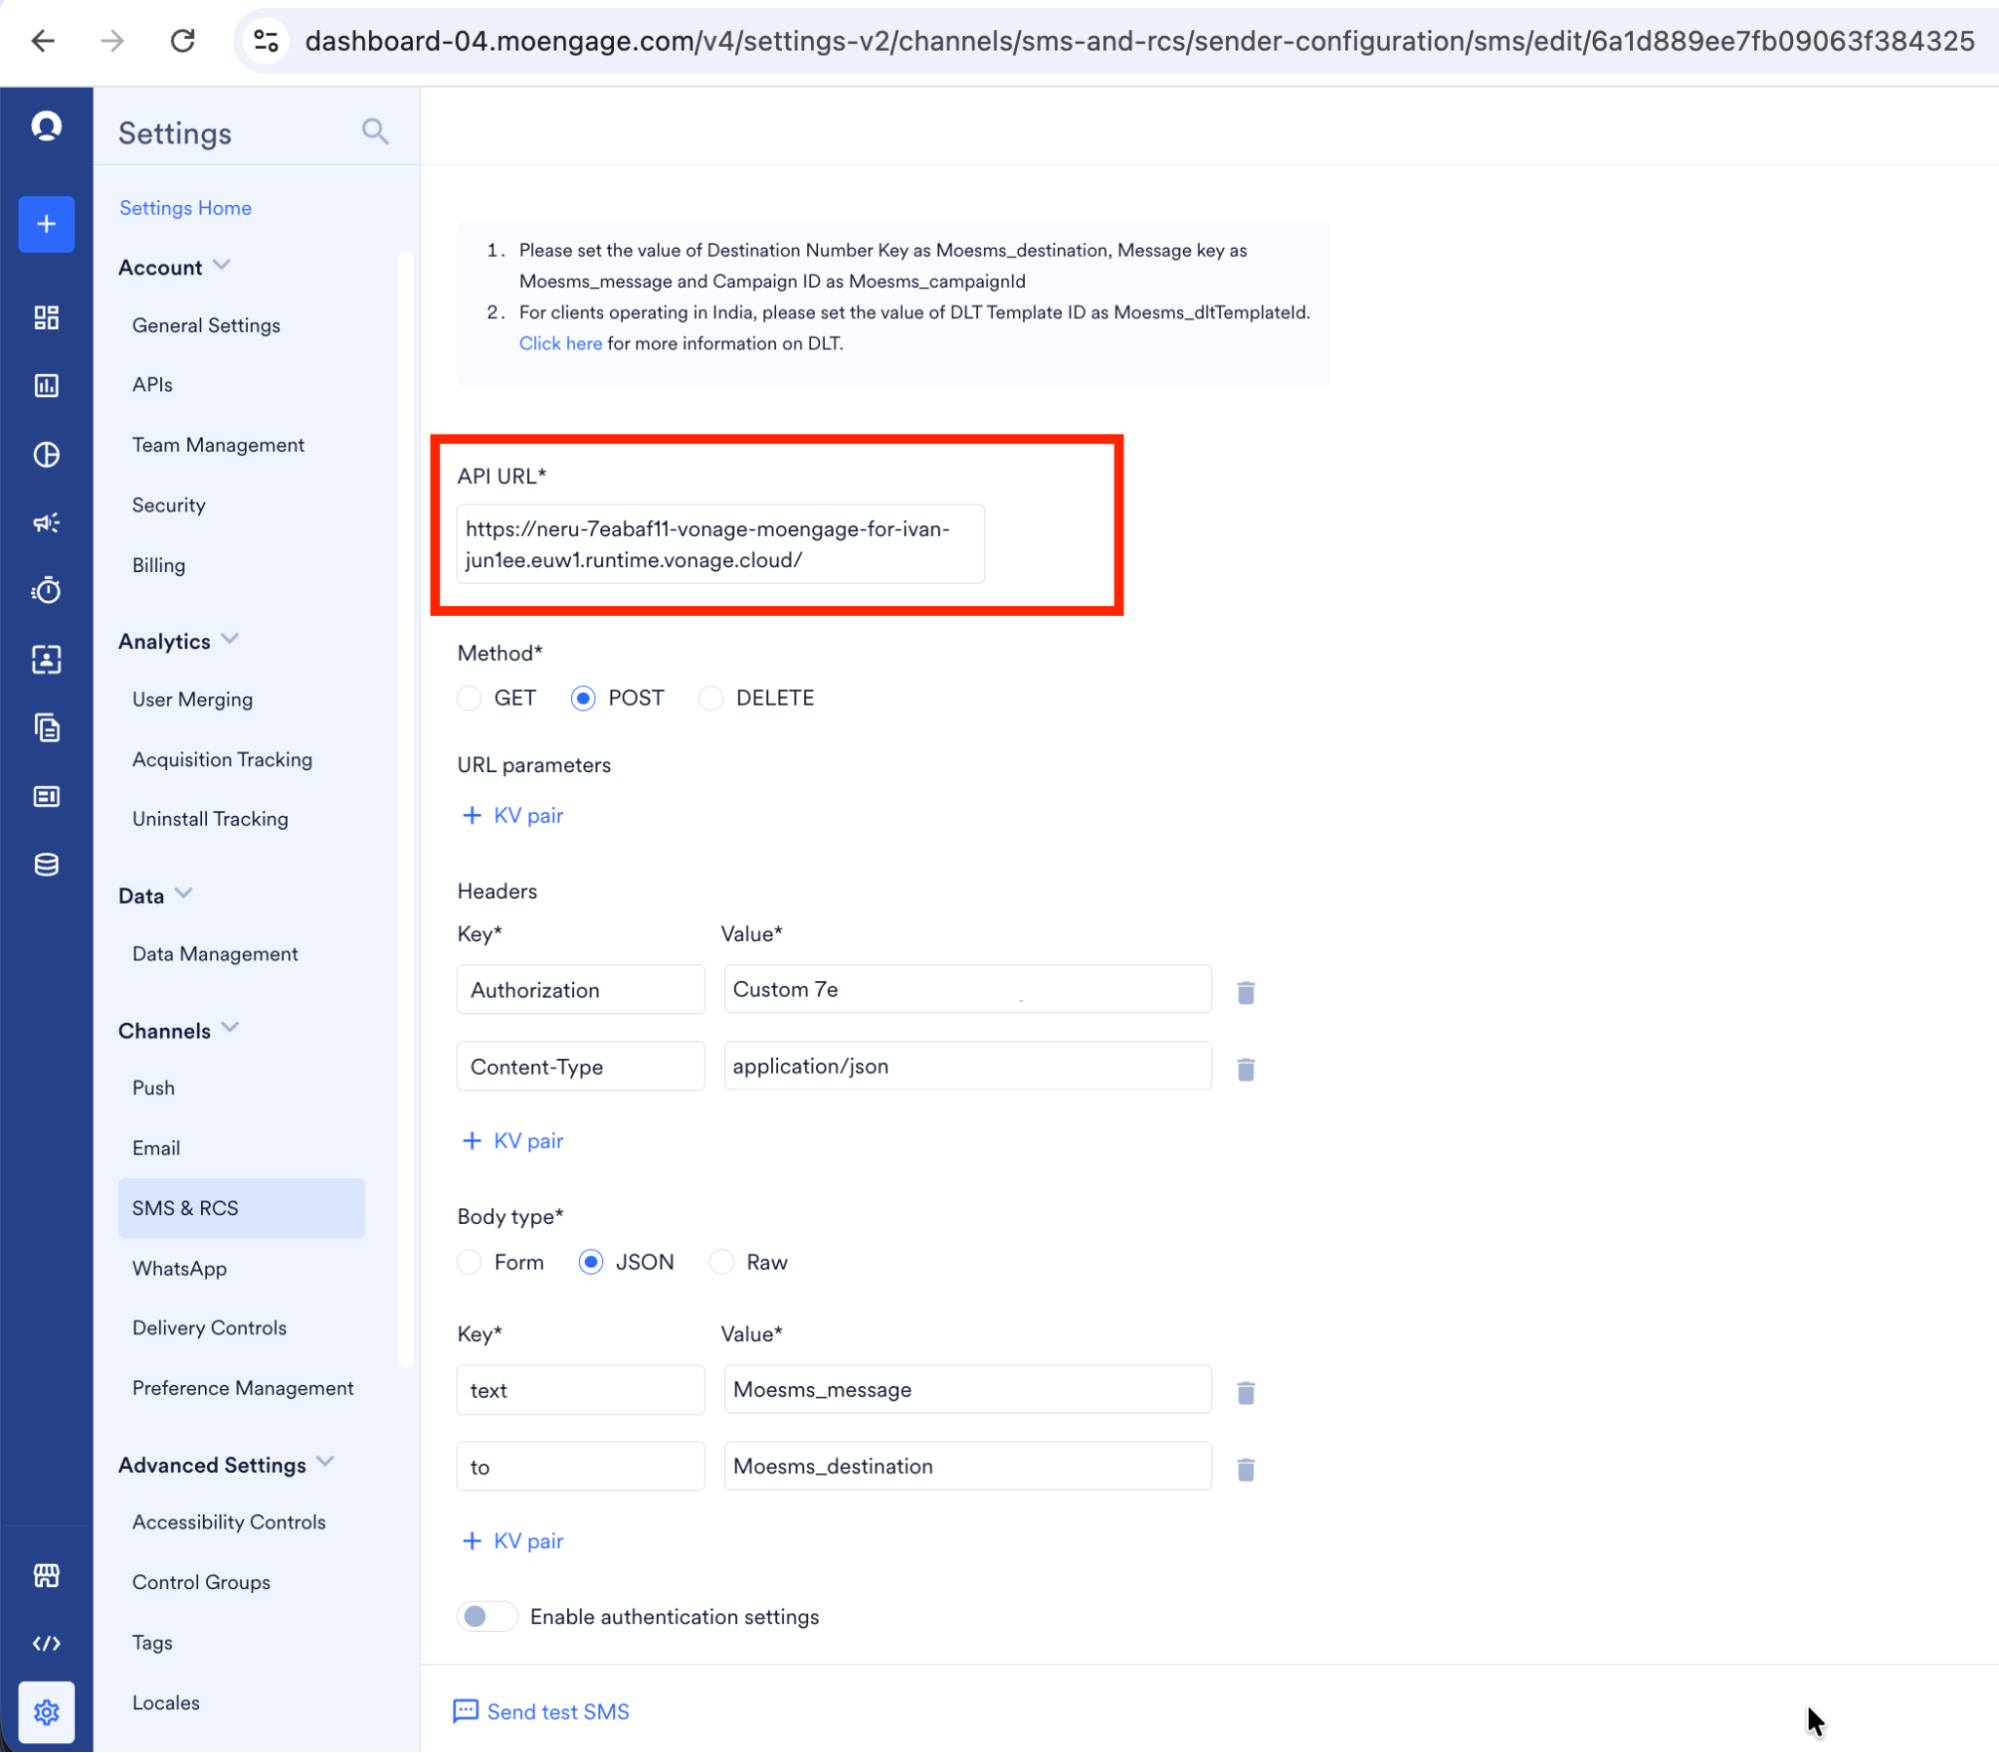The width and height of the screenshot is (1999, 1753).
Task: Select the POST method radio button
Action: pos(583,698)
